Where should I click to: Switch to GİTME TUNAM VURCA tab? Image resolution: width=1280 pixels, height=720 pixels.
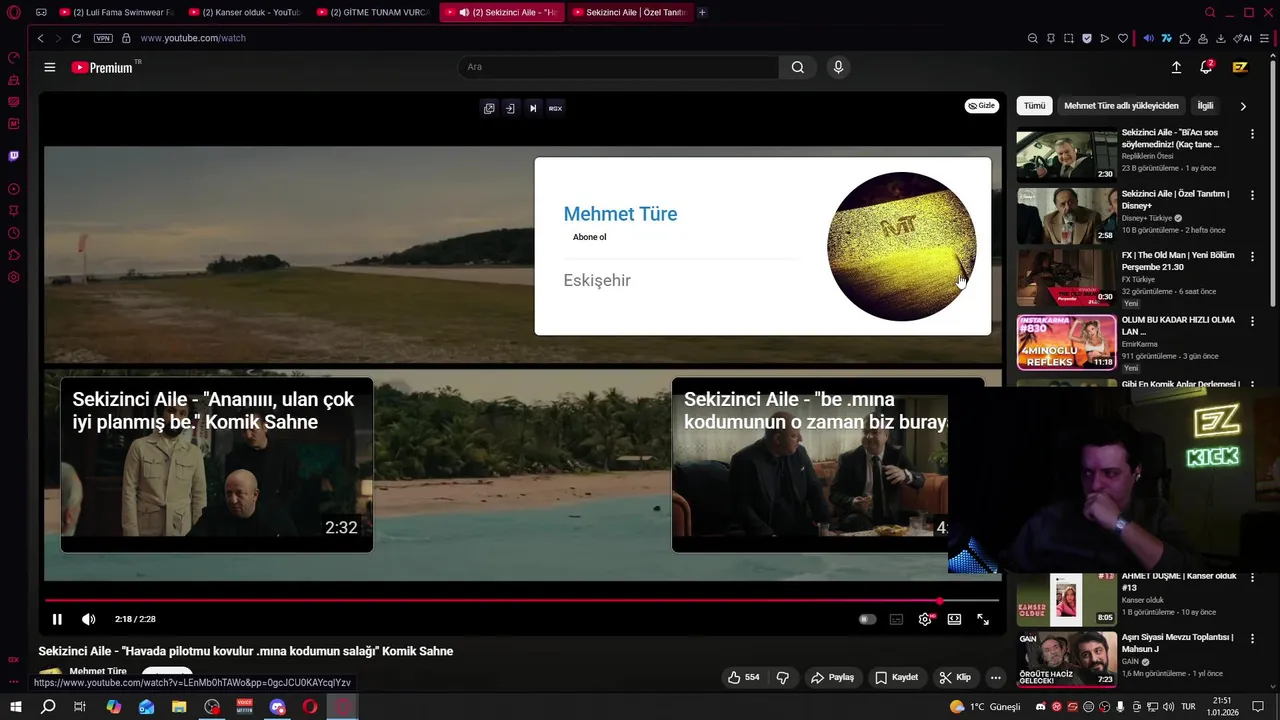coord(373,13)
